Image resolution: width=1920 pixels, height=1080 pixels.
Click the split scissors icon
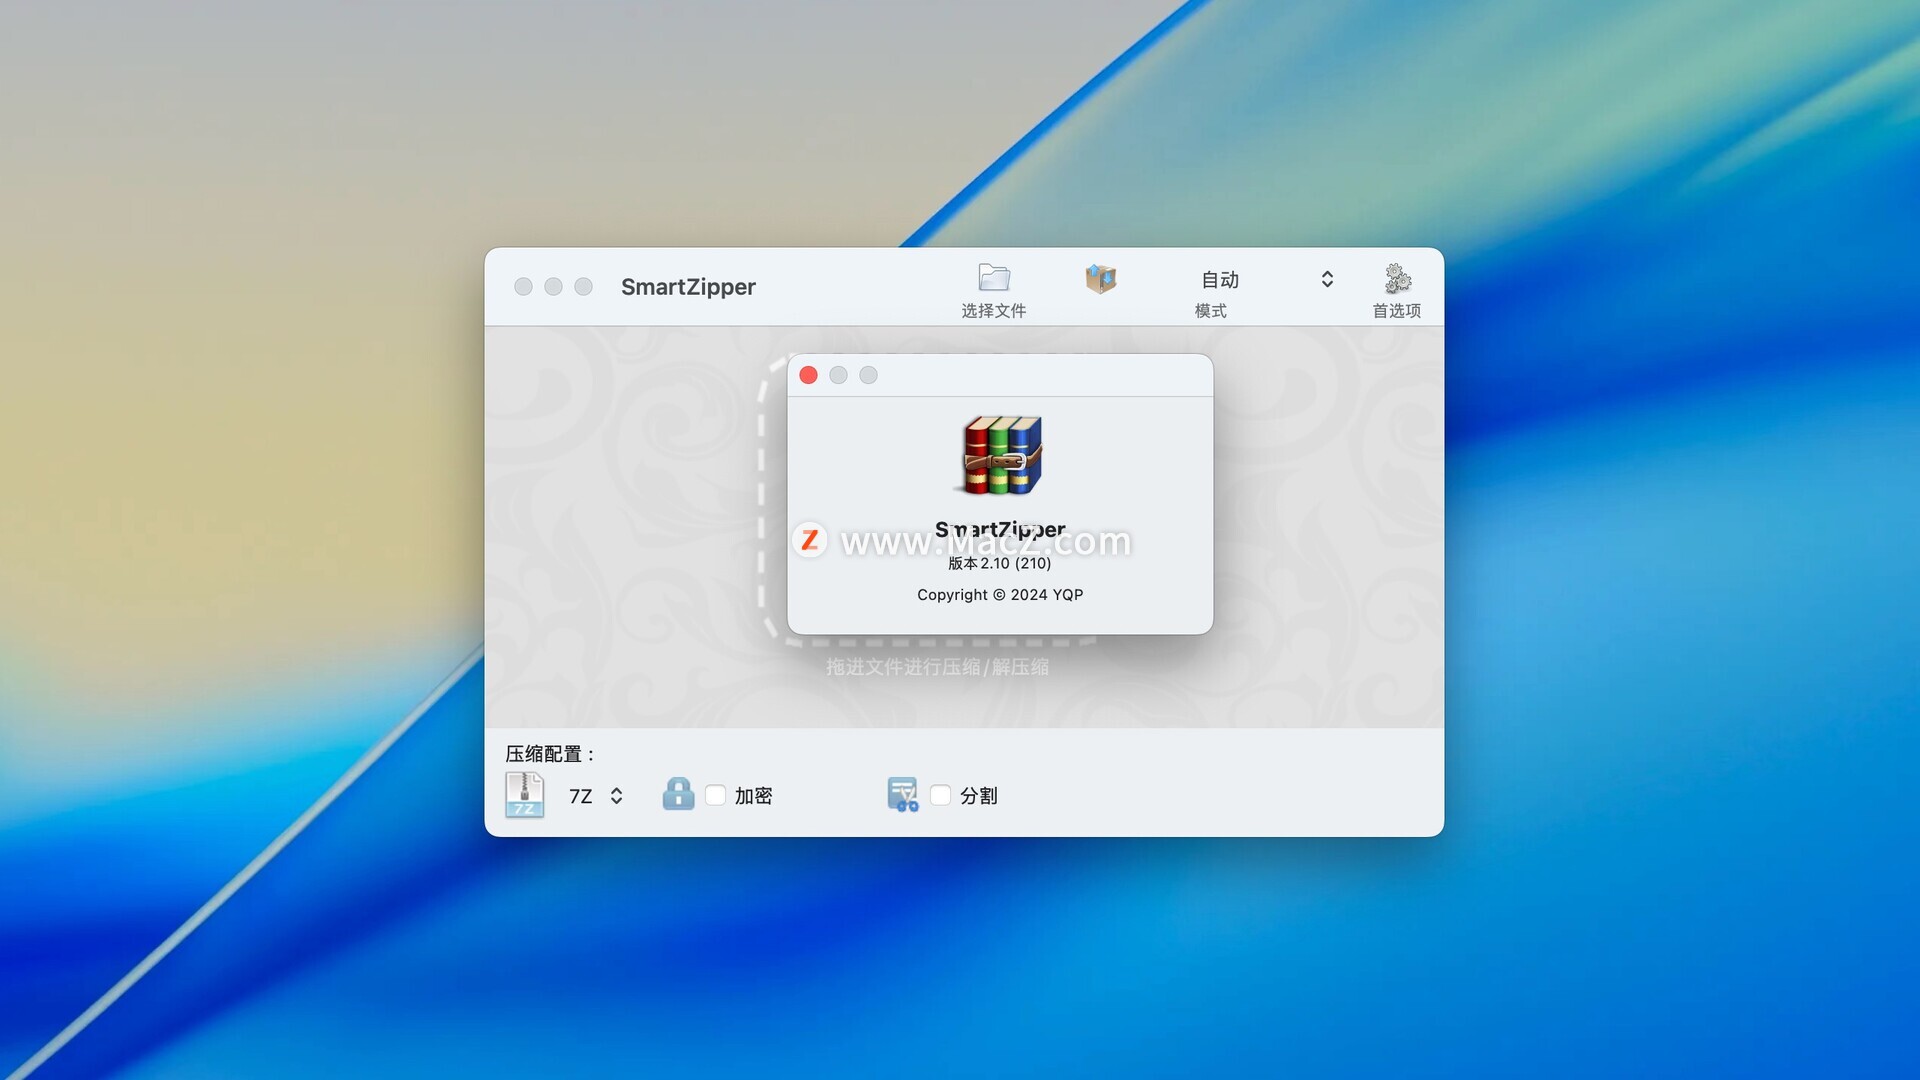coord(902,795)
